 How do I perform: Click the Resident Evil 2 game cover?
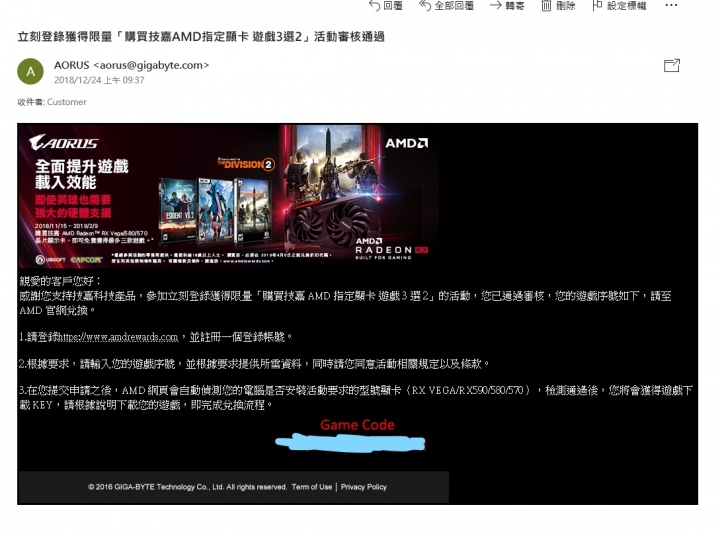[x=178, y=211]
